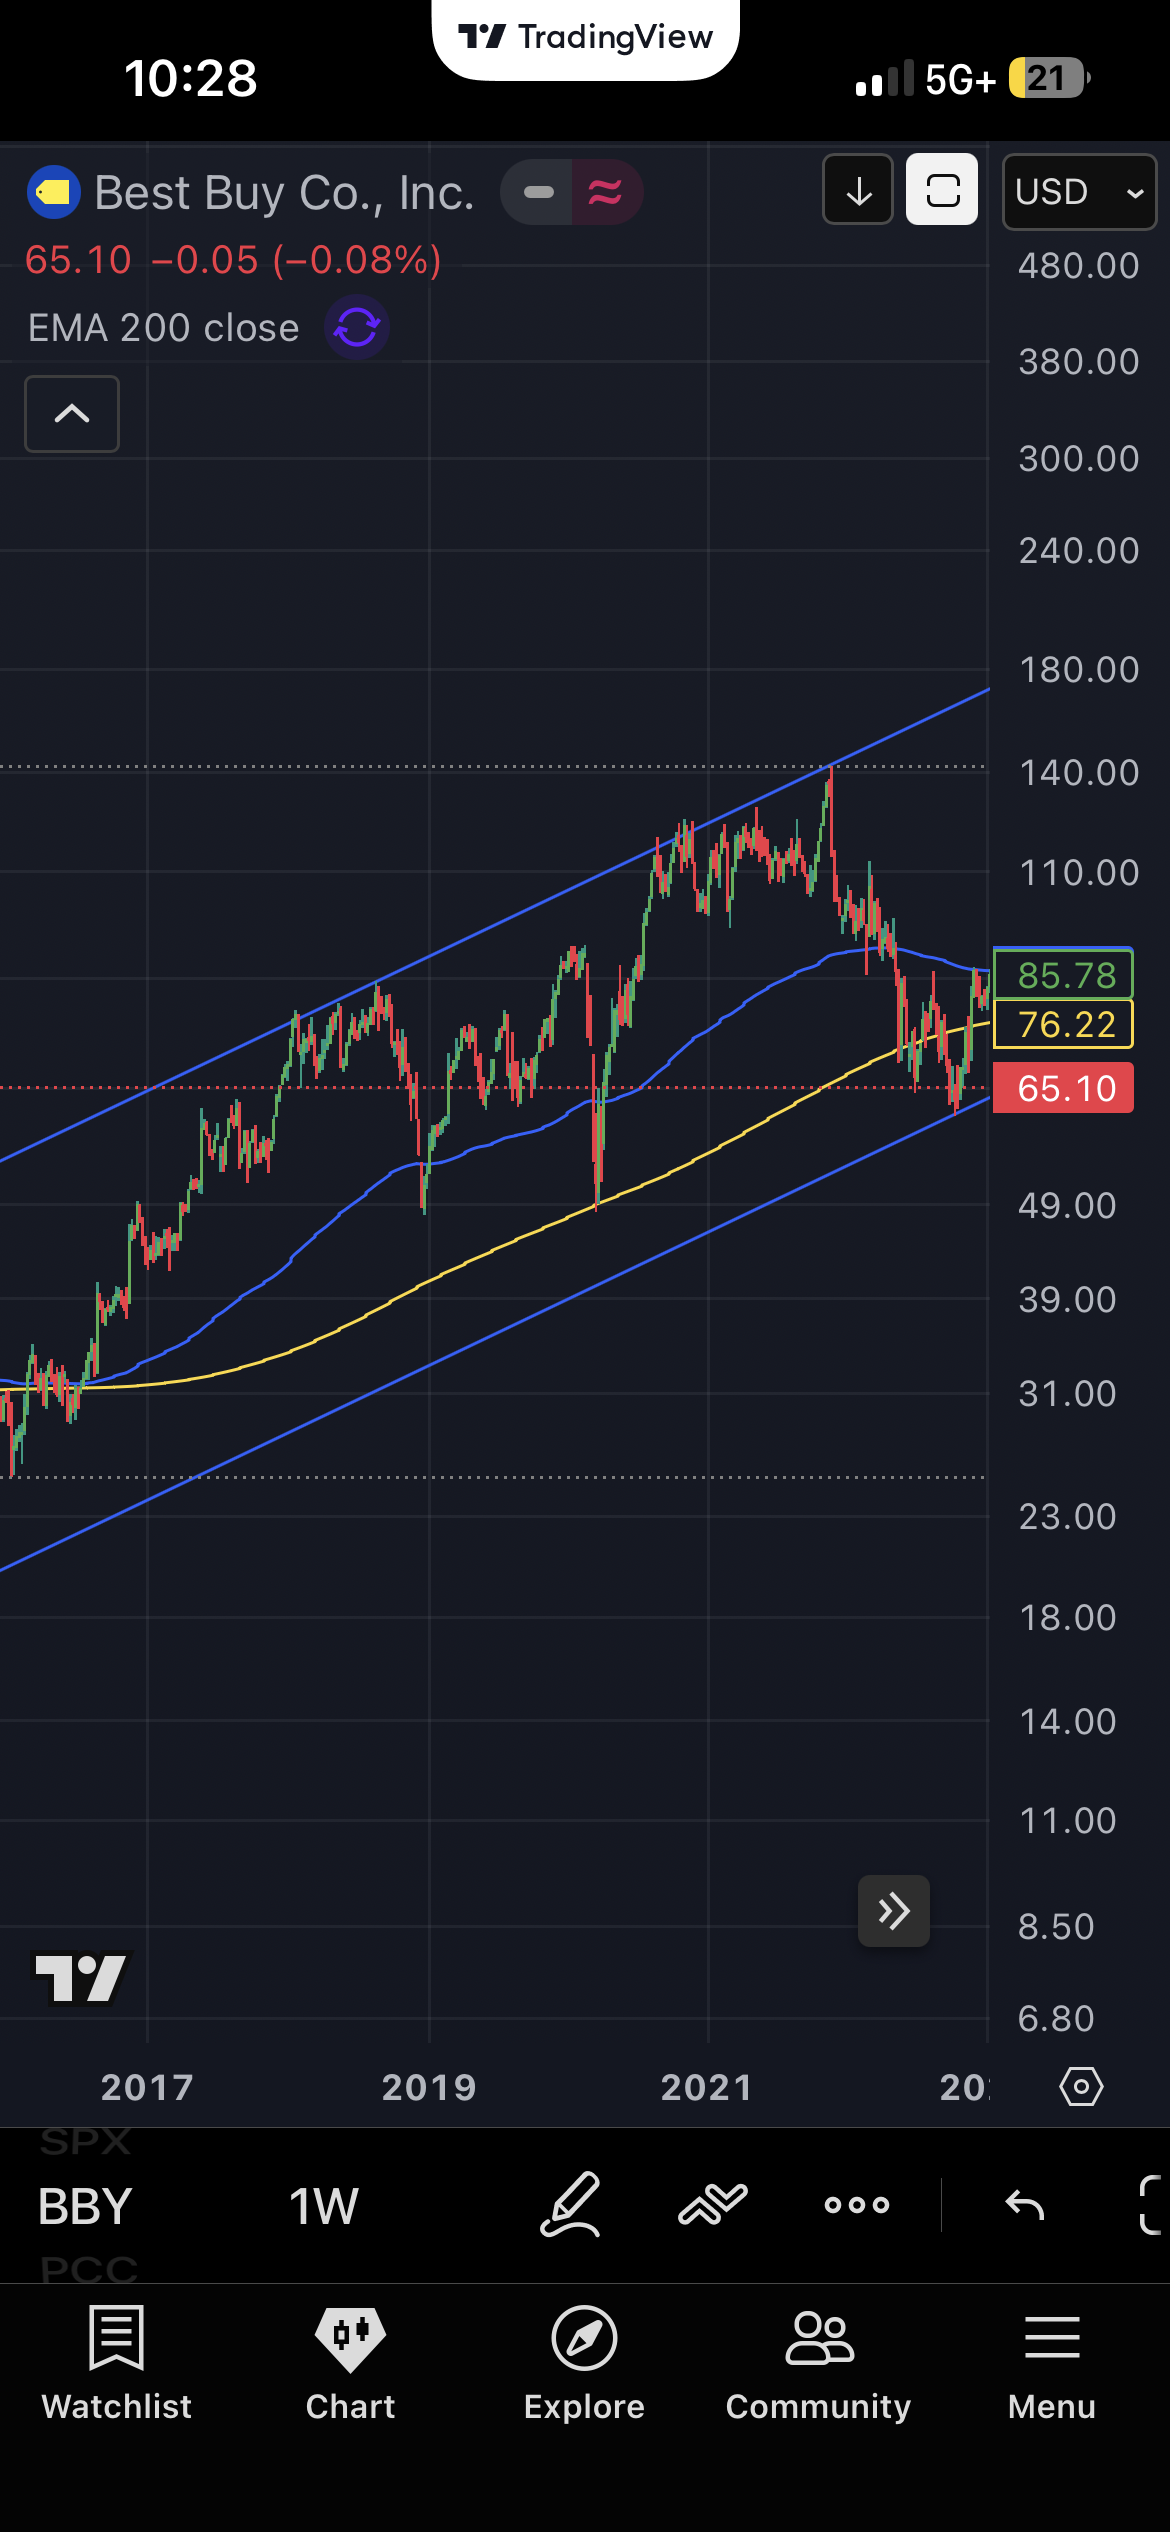Select the EMA 200 close indicator label

(x=163, y=328)
